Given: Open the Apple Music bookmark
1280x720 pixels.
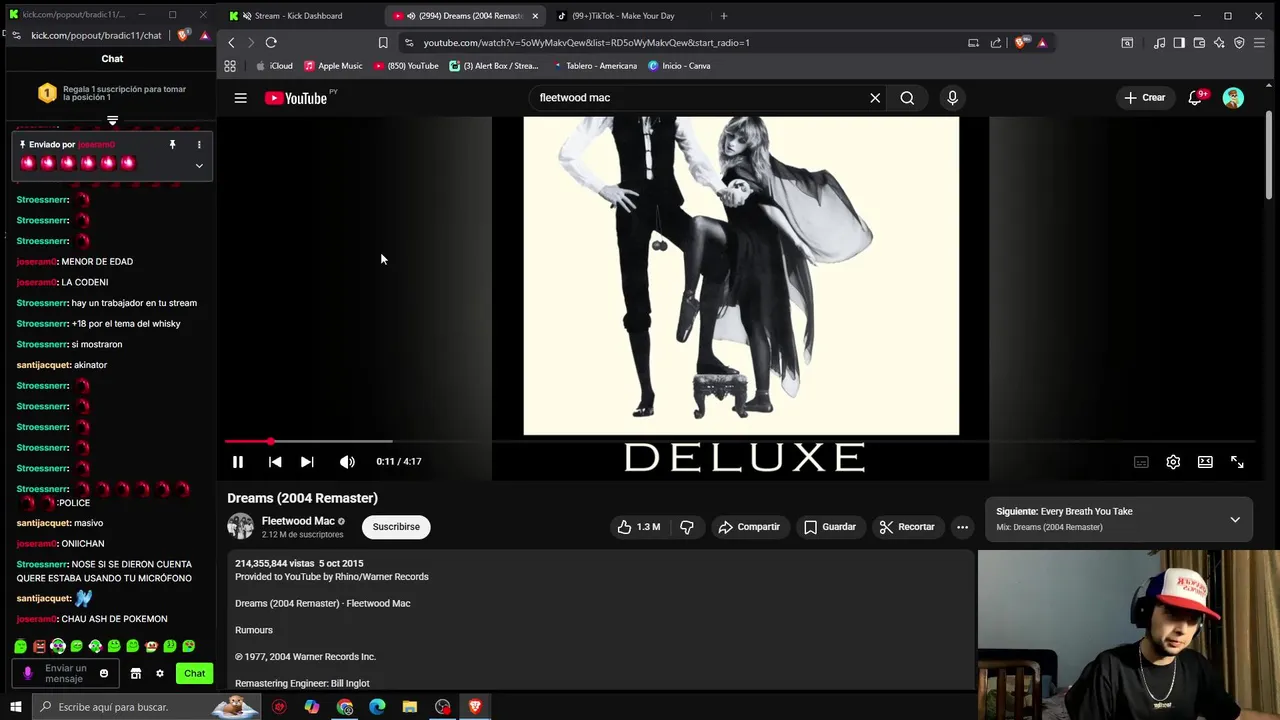Looking at the screenshot, I should (x=333, y=66).
